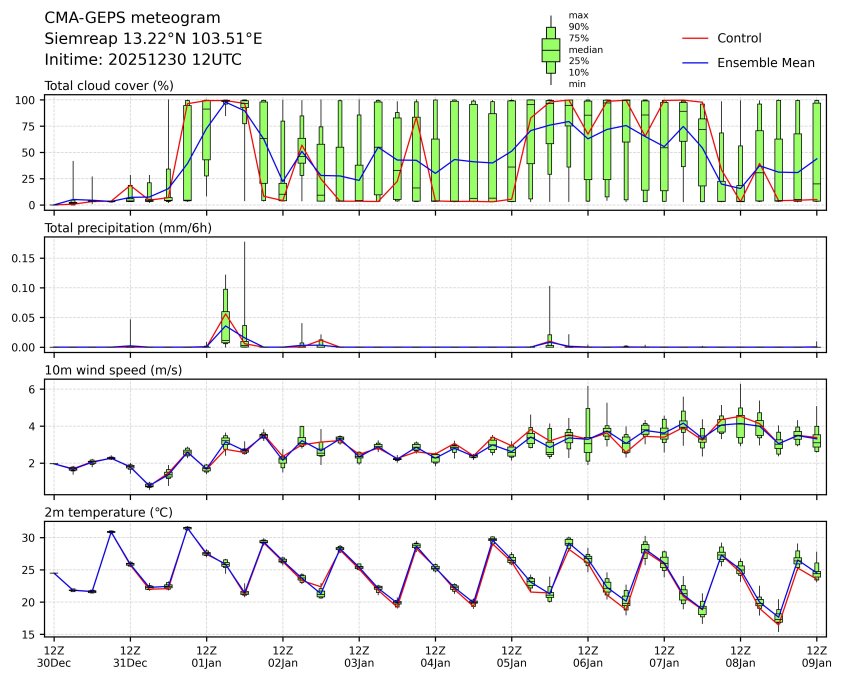Click the Initime 20251230 12UTC text
Viewport: 843px width, 680px height.
click(143, 60)
